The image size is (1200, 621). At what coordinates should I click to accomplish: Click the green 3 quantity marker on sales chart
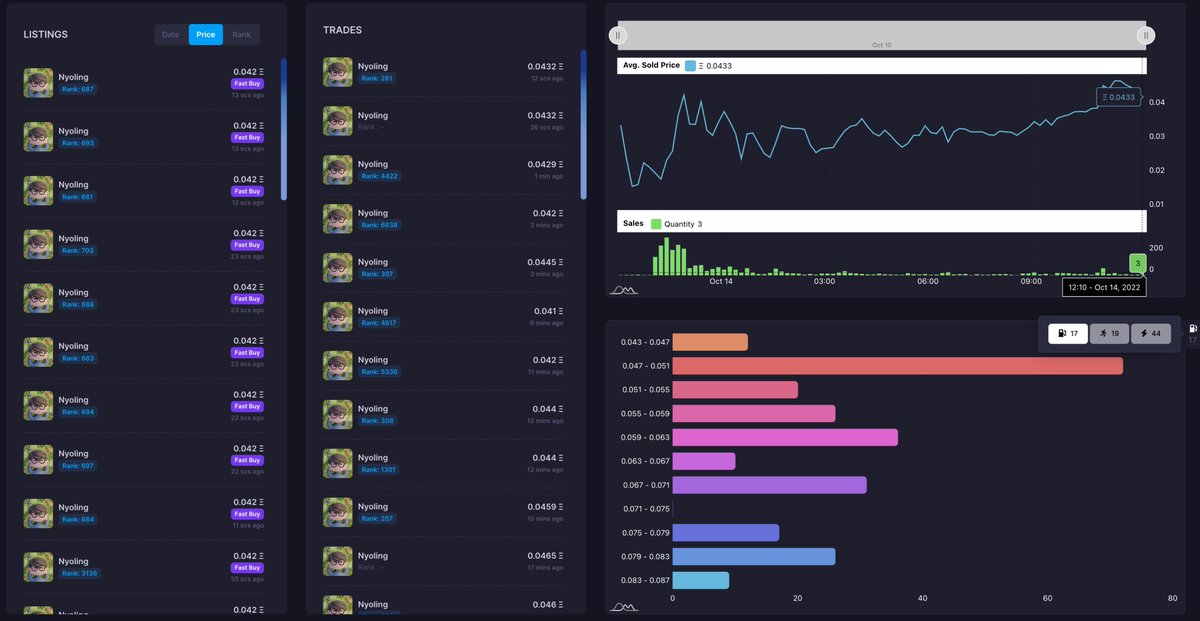coord(1137,261)
